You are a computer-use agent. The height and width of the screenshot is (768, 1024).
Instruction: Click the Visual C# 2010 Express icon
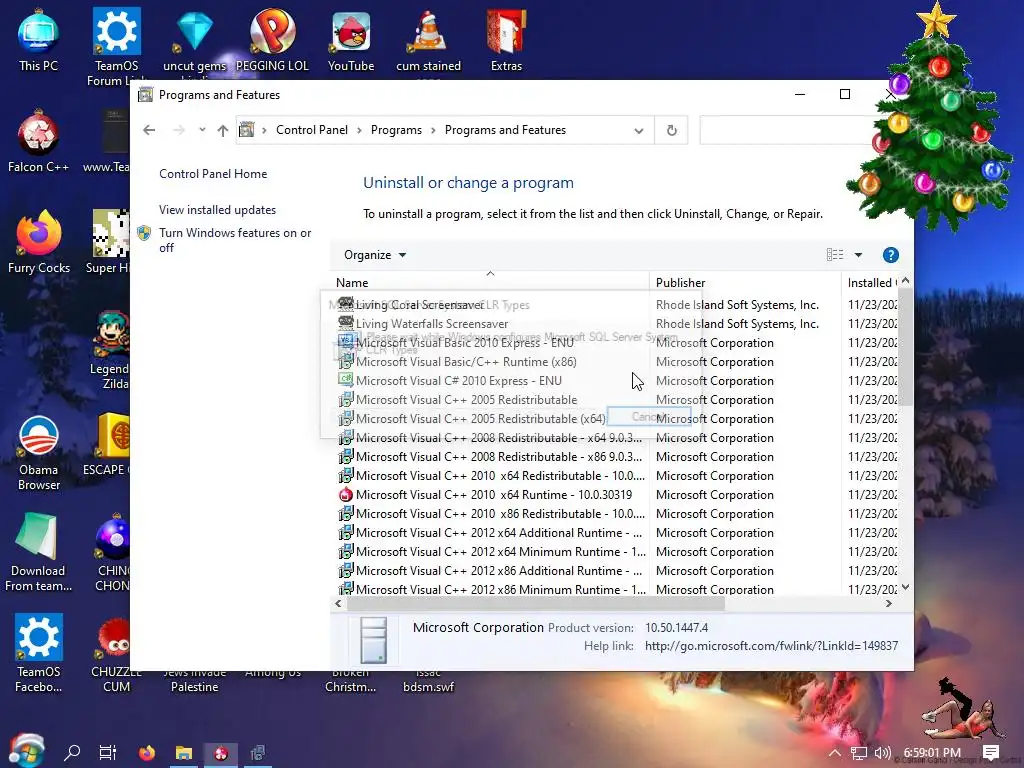(x=345, y=380)
